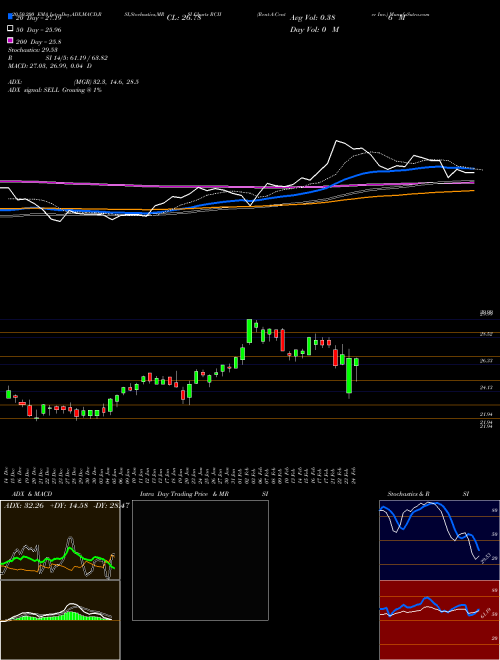Click the blue 20 Day legend swatch
This screenshot has width=500, height=660.
click(10, 17)
